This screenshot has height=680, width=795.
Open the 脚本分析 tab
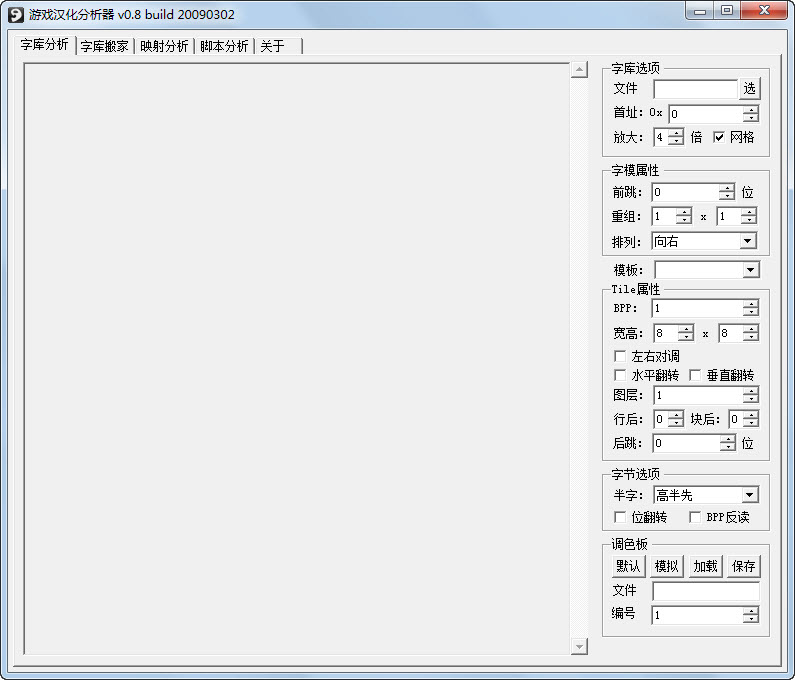[x=224, y=46]
